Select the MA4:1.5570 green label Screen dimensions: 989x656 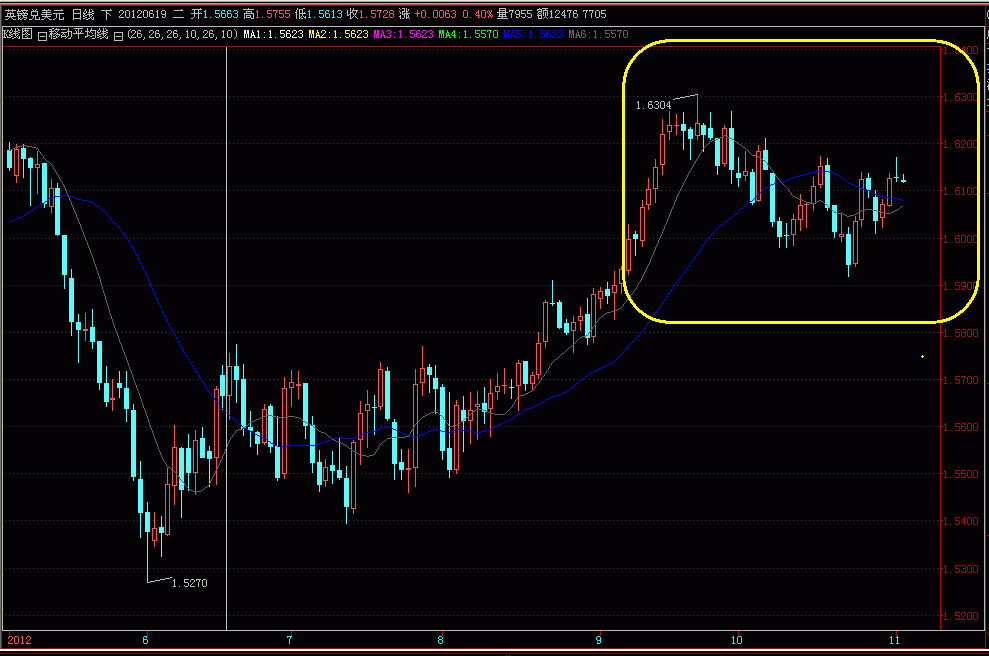469,34
